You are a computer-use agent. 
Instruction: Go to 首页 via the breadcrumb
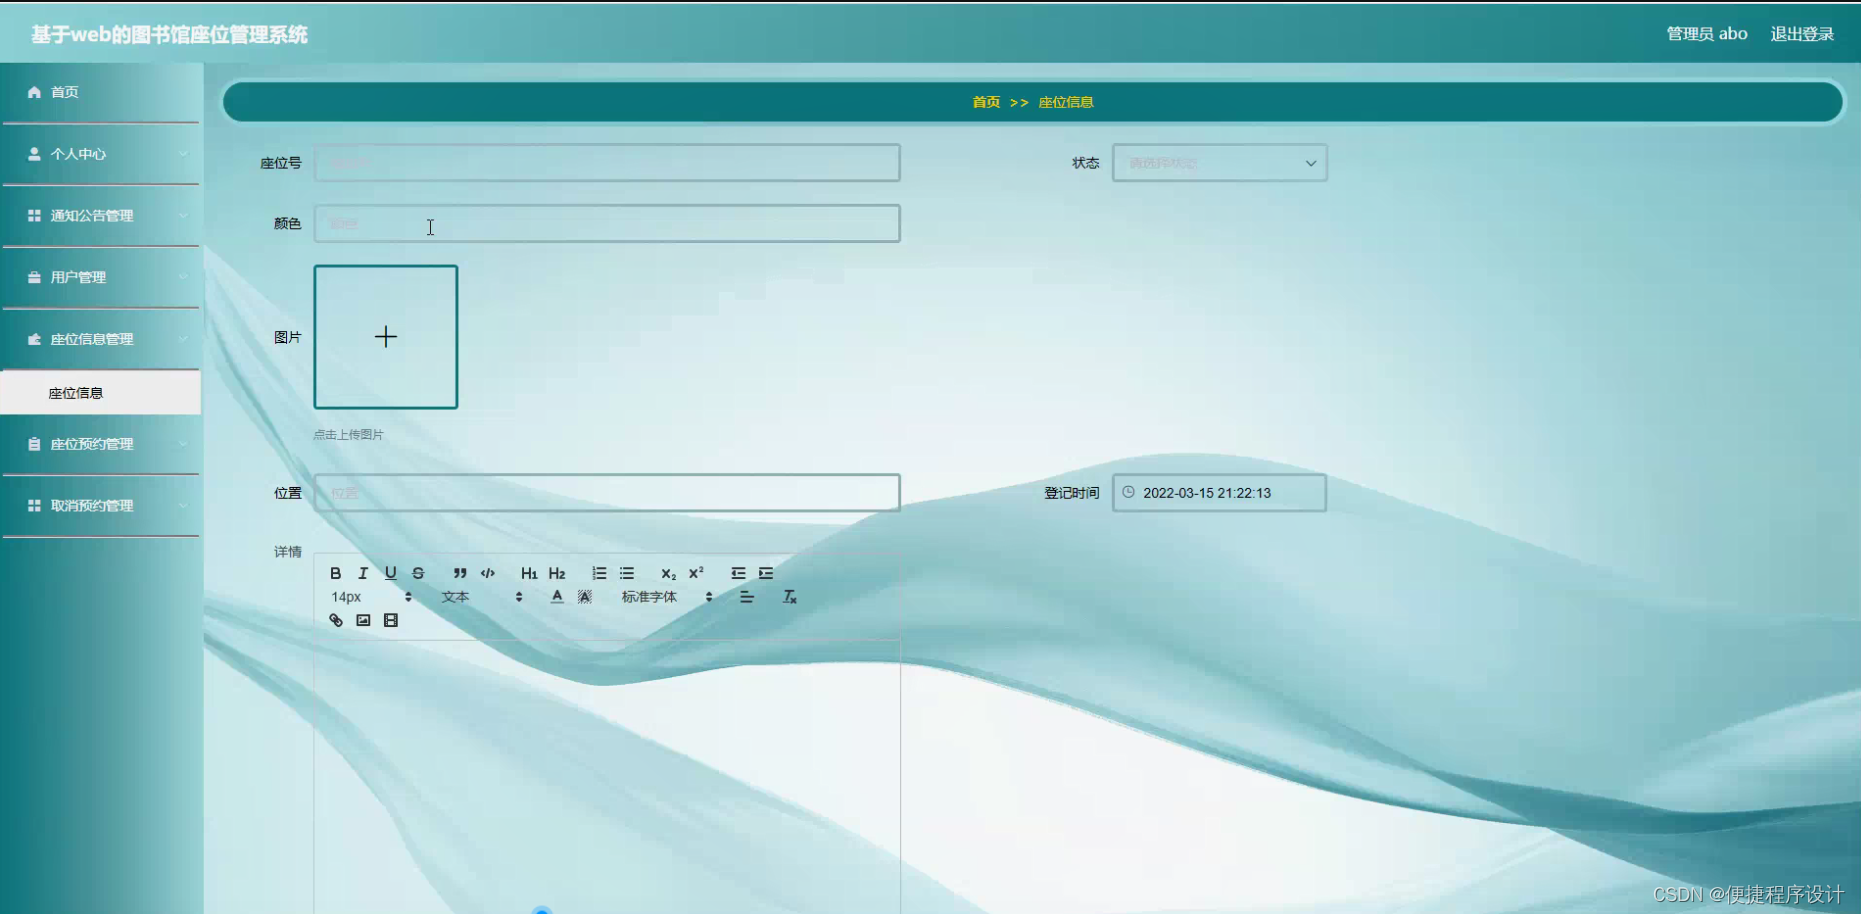click(984, 101)
